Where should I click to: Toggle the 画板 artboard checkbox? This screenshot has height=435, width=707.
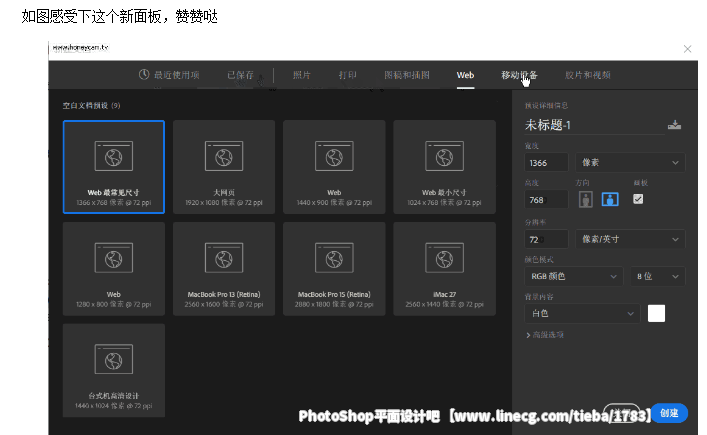pyautogui.click(x=638, y=199)
